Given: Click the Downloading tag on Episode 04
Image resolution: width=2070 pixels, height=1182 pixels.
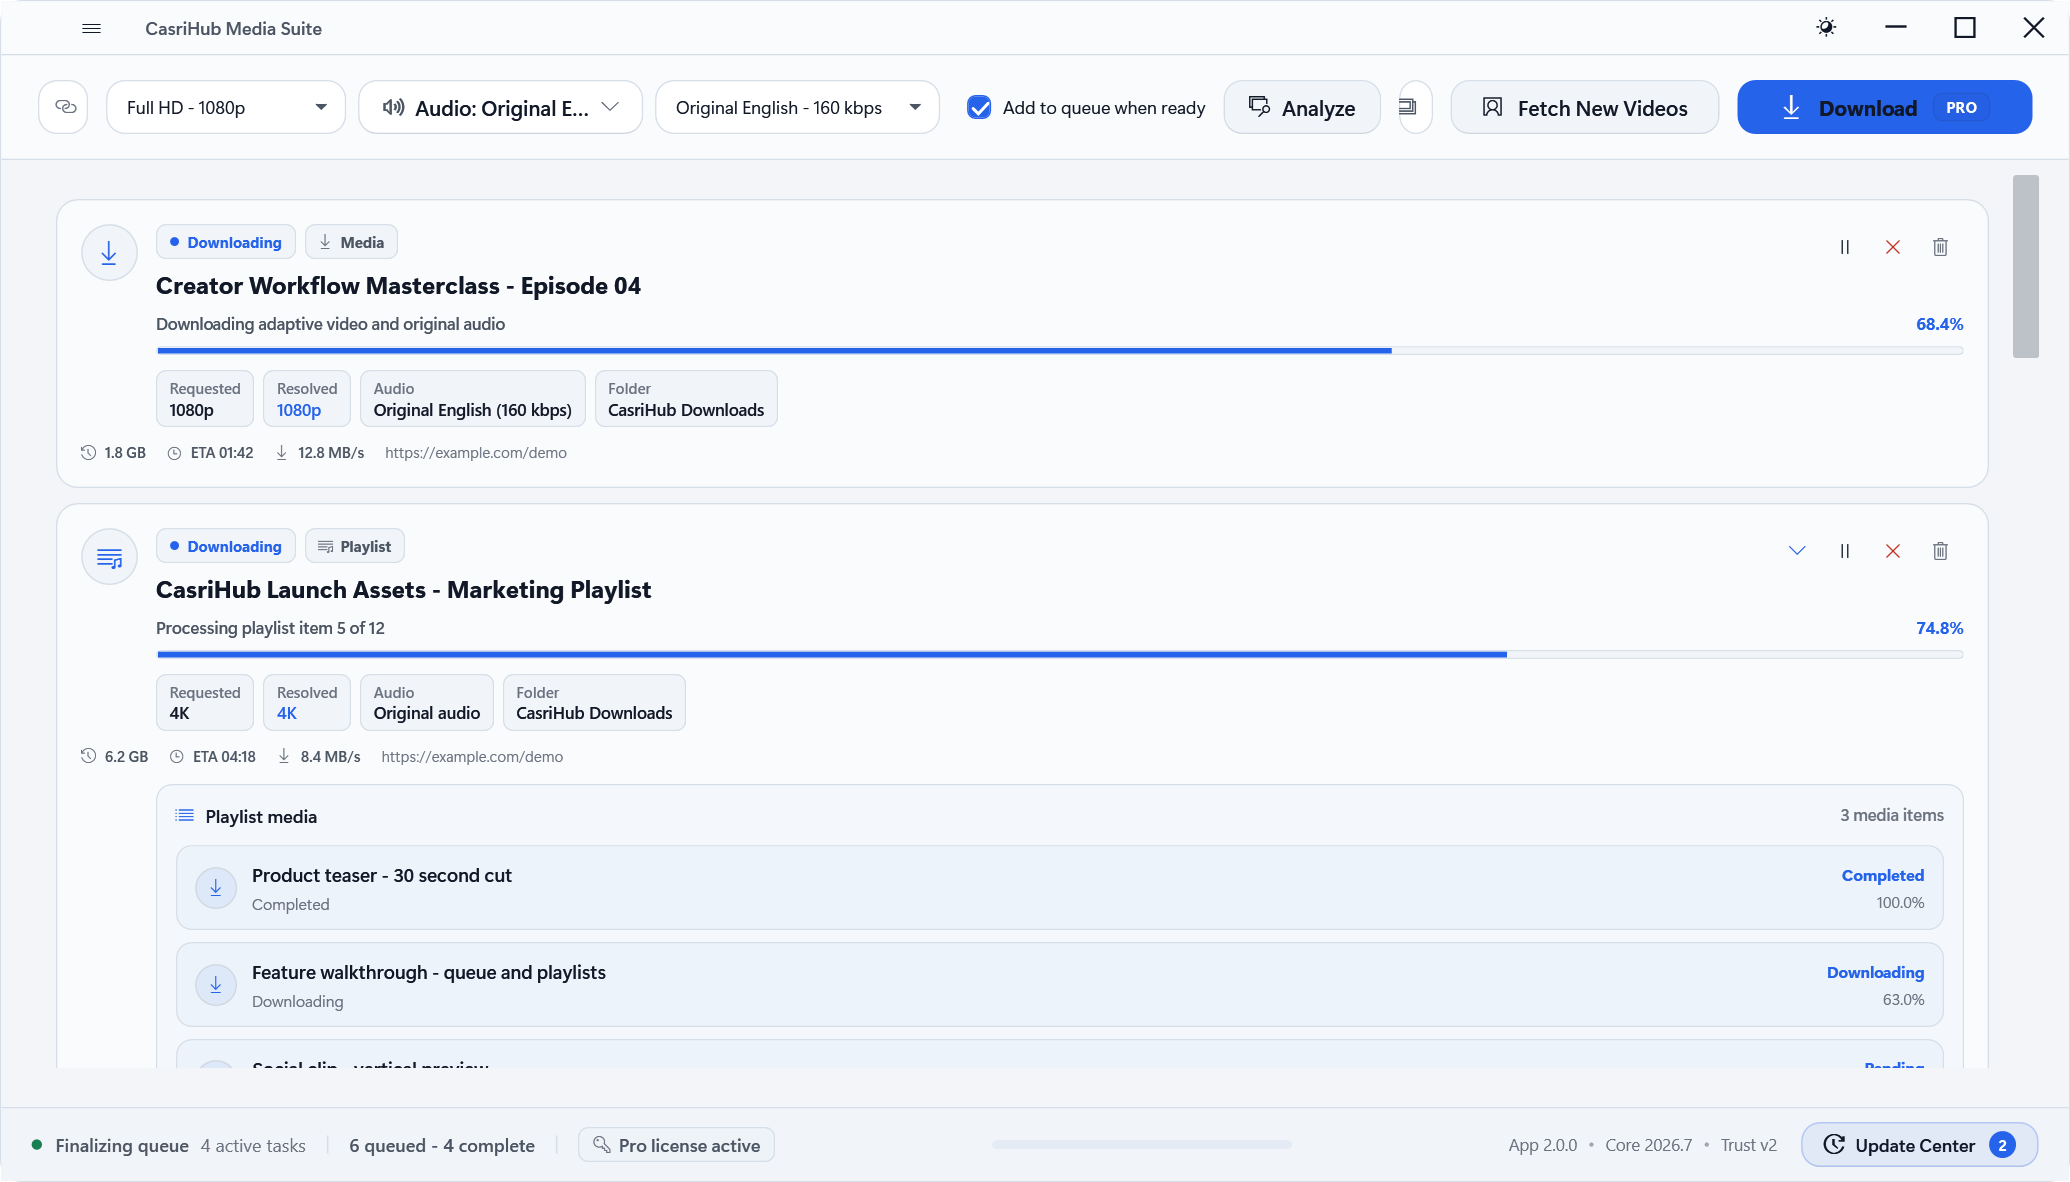Looking at the screenshot, I should [226, 242].
